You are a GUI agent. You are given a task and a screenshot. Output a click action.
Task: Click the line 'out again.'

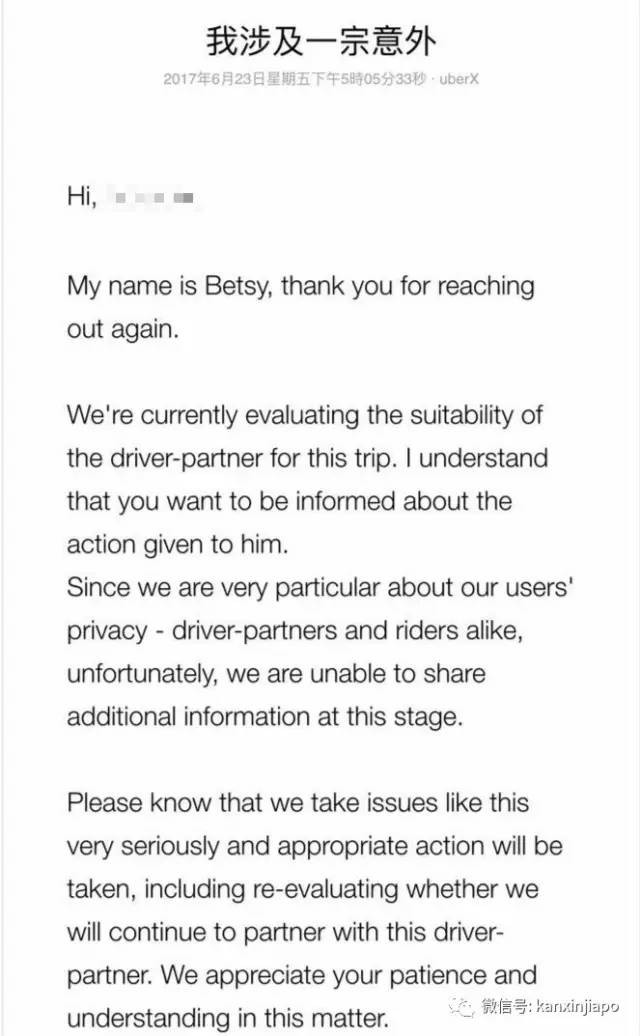(123, 330)
